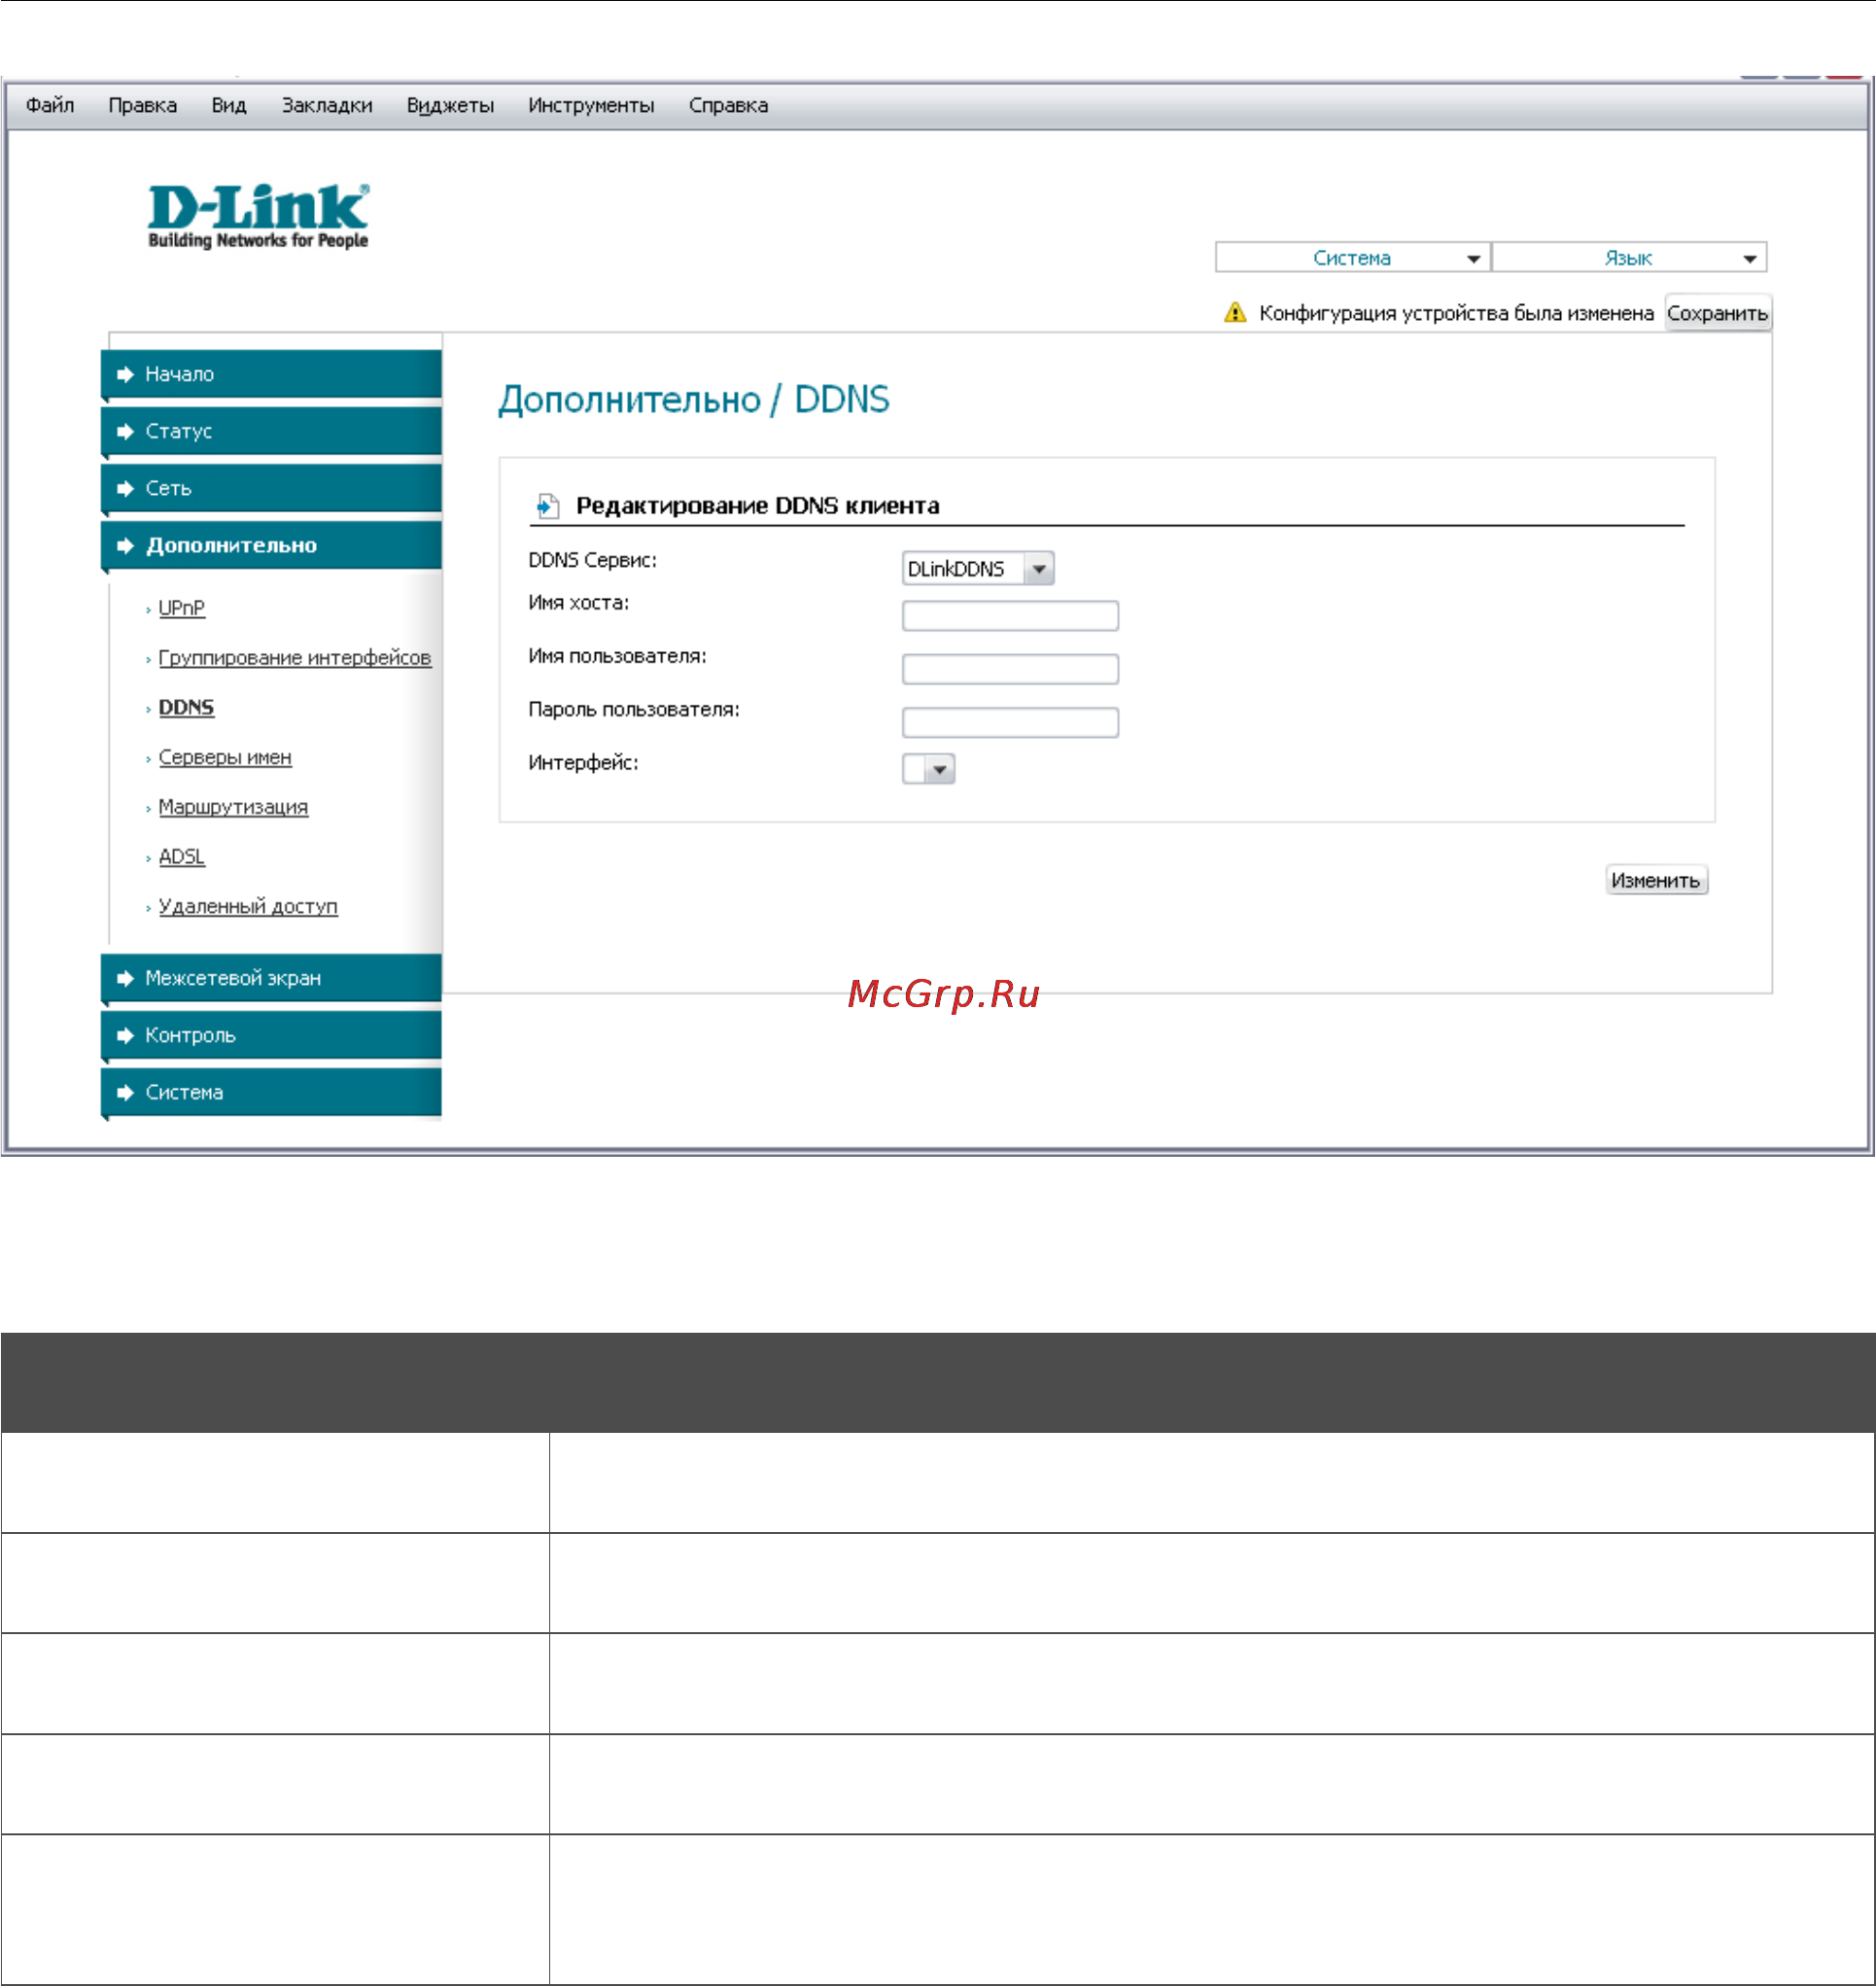Click the arrow icon beside Статус
The height and width of the screenshot is (1986, 1876).
click(x=125, y=431)
